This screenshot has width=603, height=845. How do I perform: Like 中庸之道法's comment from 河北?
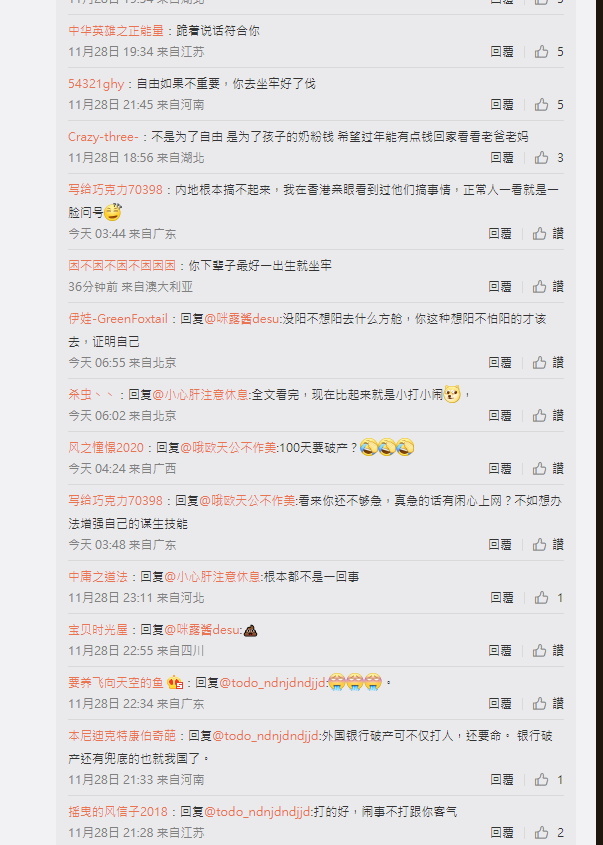click(541, 598)
